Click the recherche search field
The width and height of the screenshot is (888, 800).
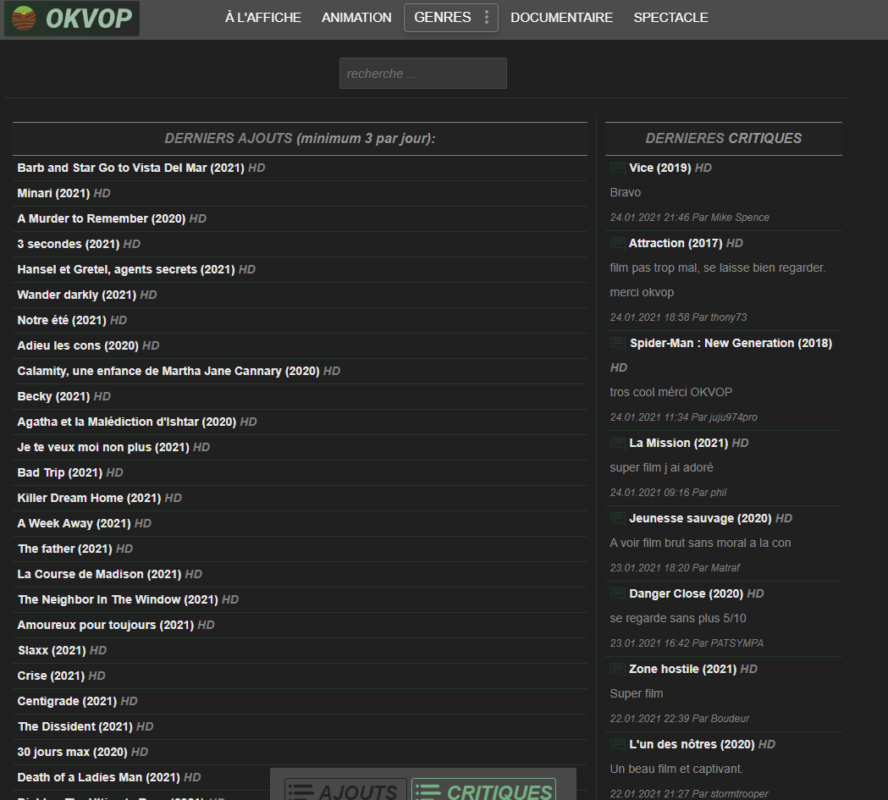pyautogui.click(x=422, y=73)
